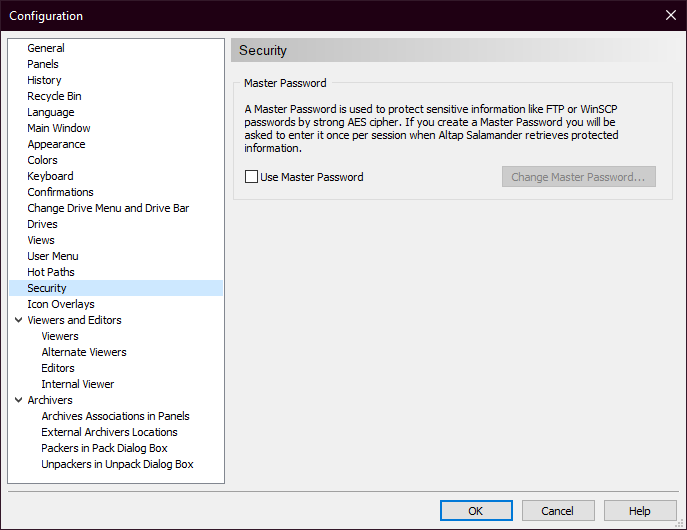Select the Colors configuration page
Viewport: 687px width, 530px height.
(42, 160)
